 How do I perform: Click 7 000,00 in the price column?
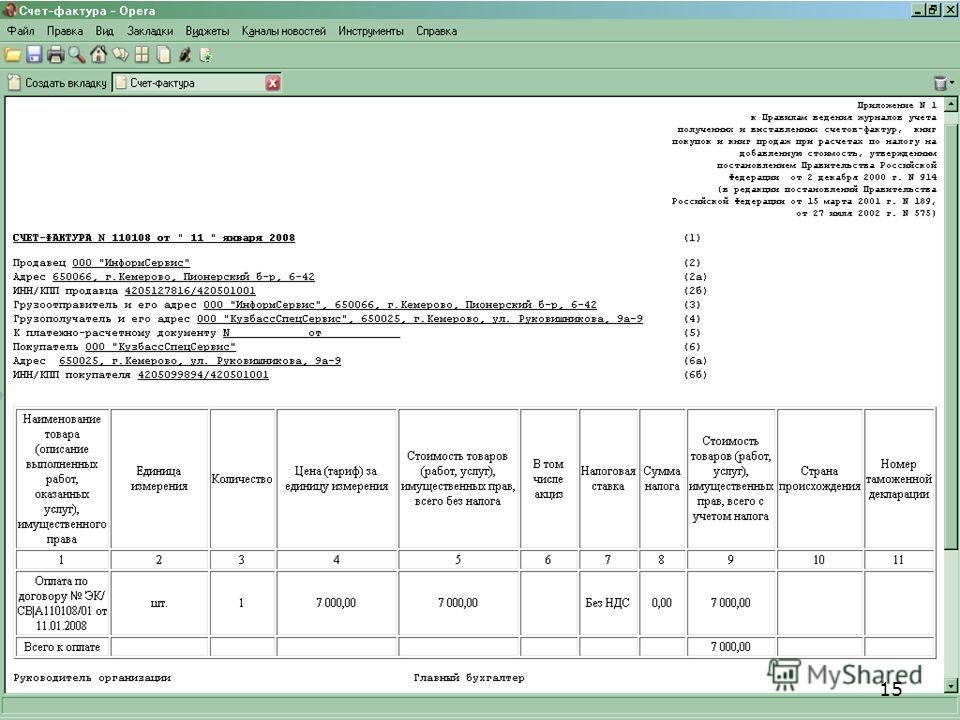coord(337,603)
